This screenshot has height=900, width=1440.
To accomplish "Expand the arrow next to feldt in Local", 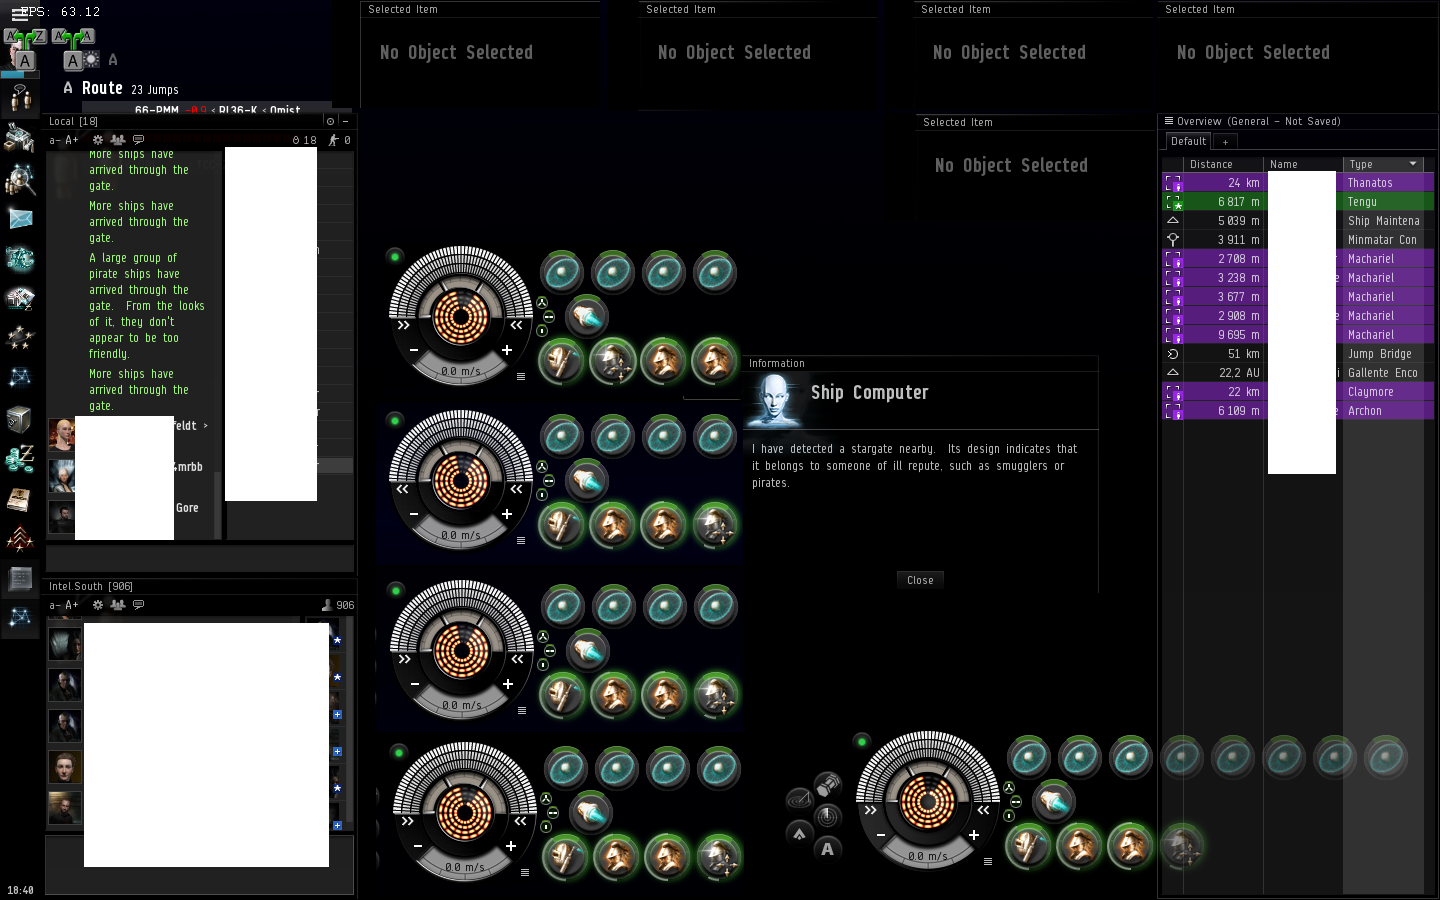I will coord(206,426).
